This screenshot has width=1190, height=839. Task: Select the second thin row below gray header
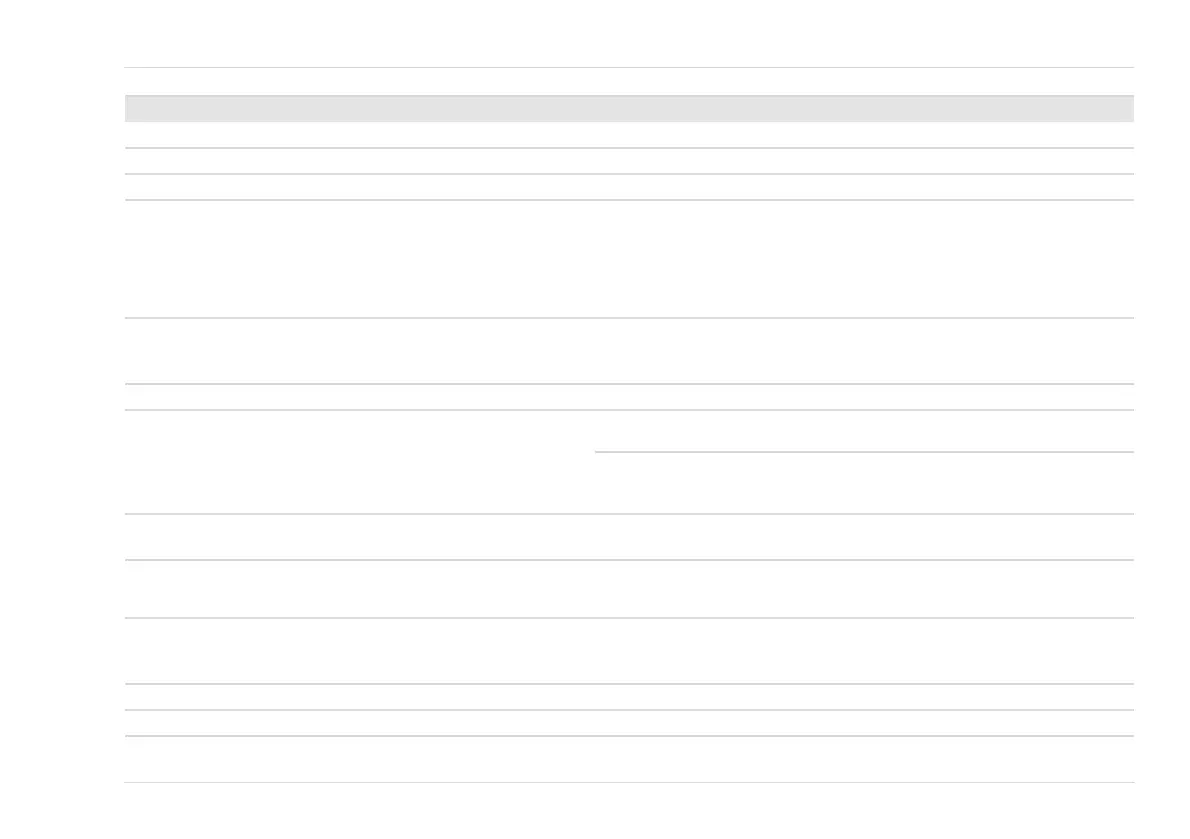pyautogui.click(x=628, y=161)
